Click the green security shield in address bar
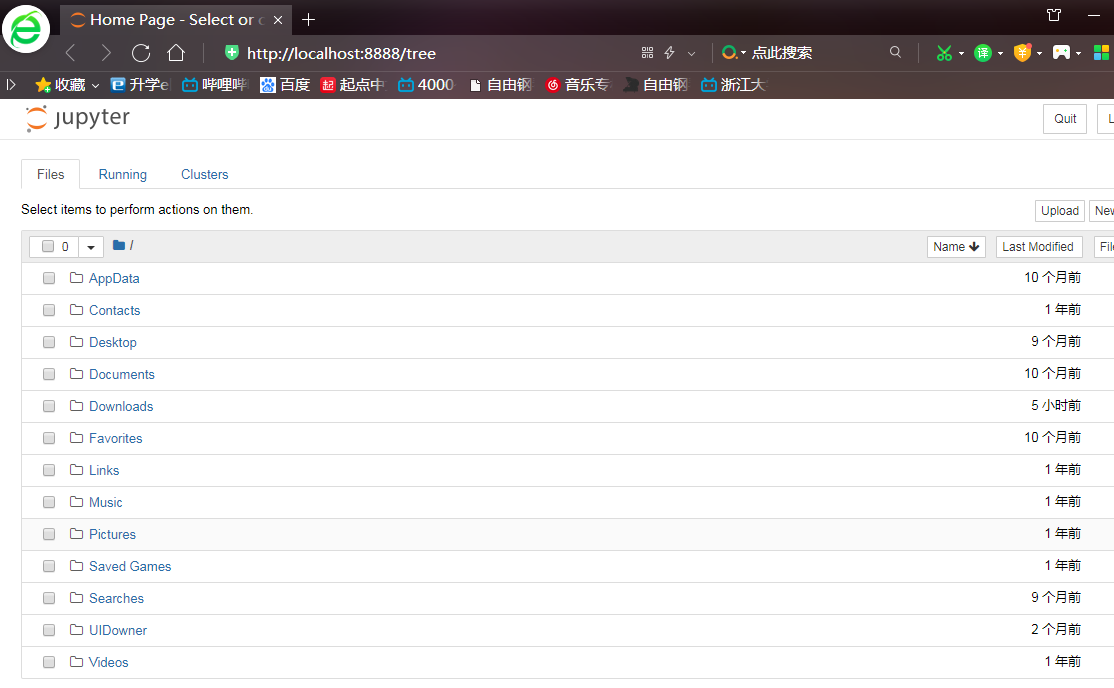The height and width of the screenshot is (688, 1114). point(232,53)
